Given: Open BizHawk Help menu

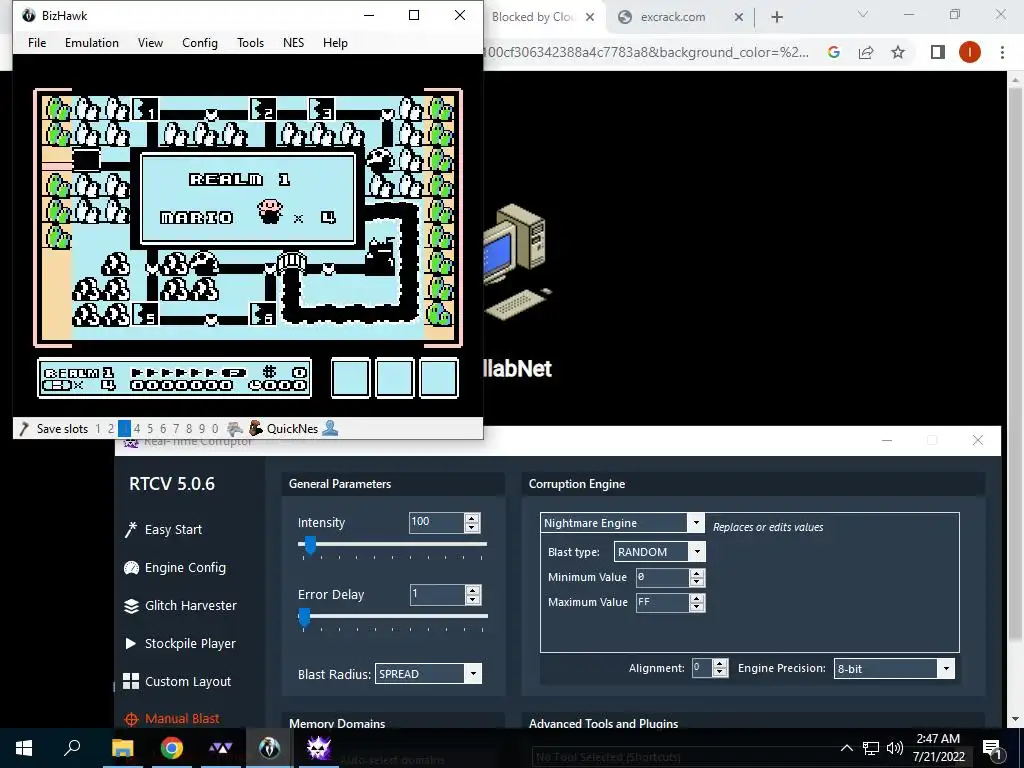Looking at the screenshot, I should tap(335, 42).
